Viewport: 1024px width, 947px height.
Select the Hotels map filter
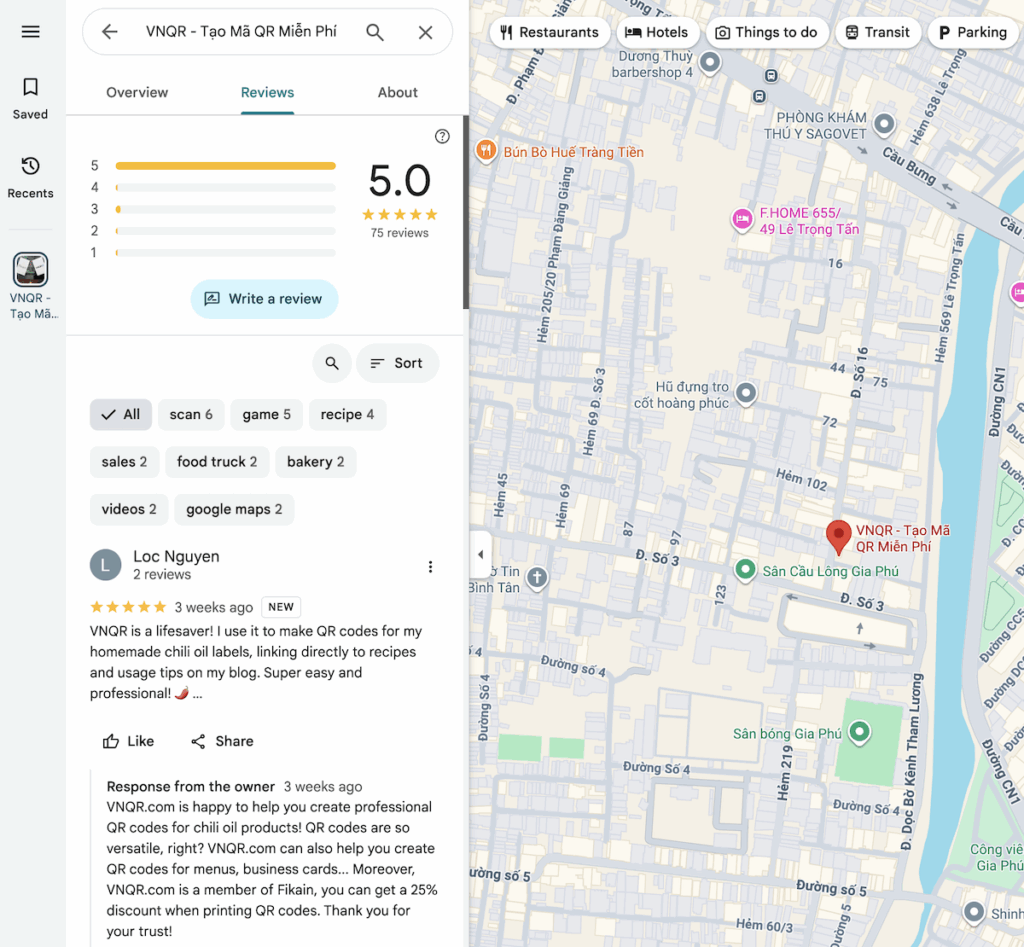[x=657, y=32]
